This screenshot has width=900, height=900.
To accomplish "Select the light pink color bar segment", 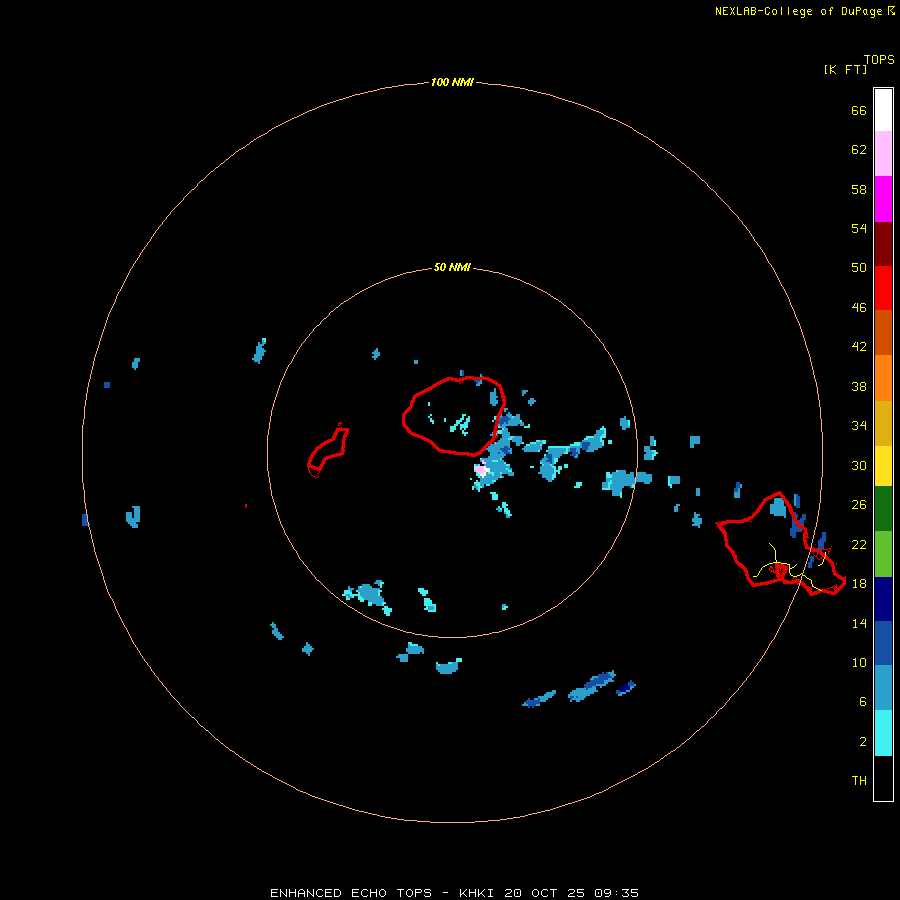I will click(883, 153).
